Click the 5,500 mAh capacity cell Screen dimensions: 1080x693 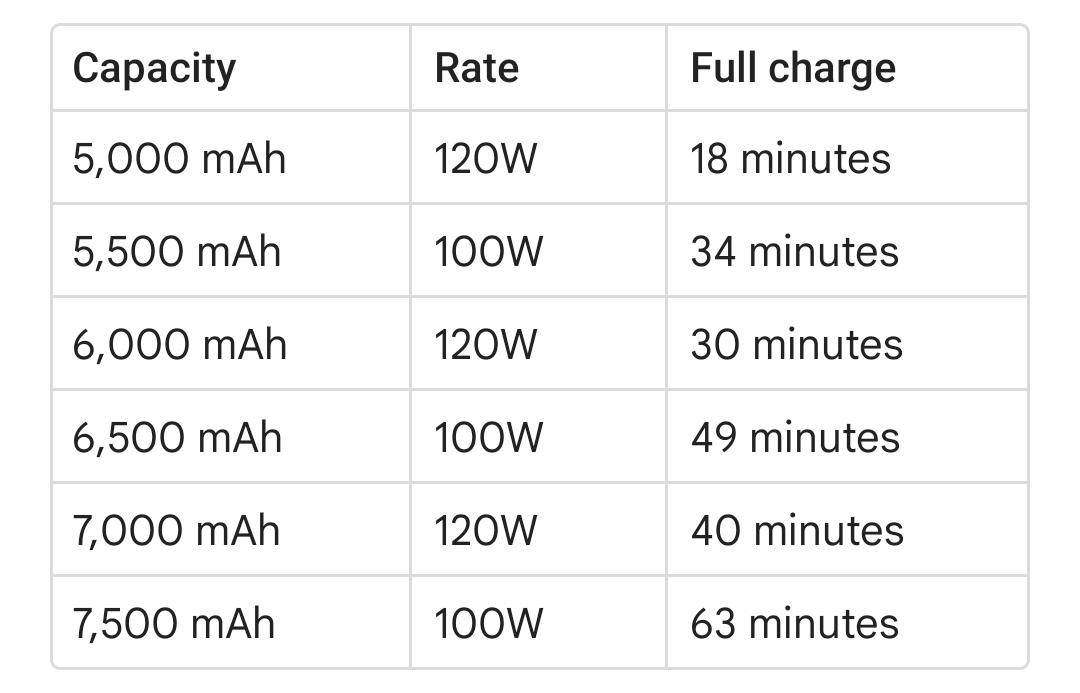pyautogui.click(x=177, y=251)
